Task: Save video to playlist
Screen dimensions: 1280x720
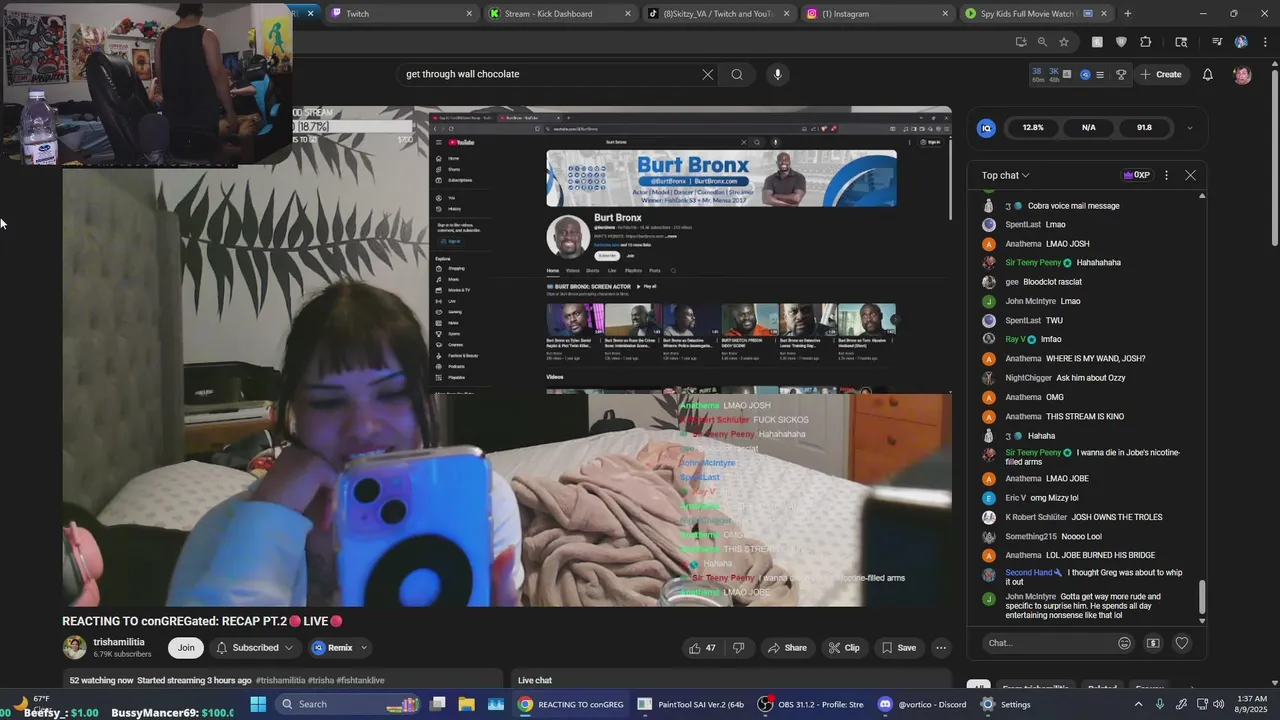Action: [x=898, y=648]
